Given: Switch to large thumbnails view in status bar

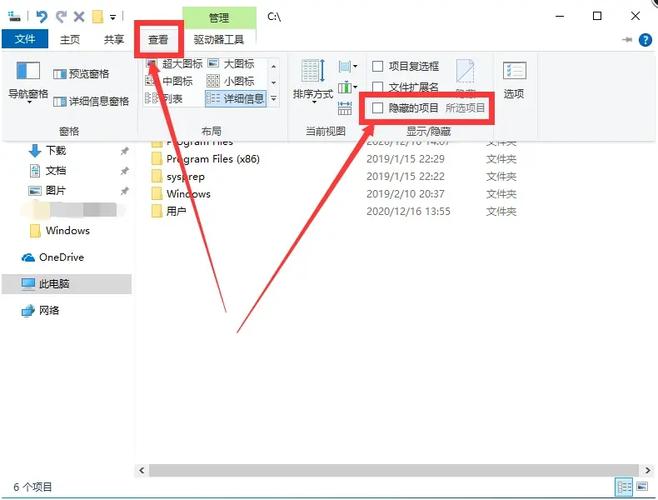Looking at the screenshot, I should coord(642,487).
